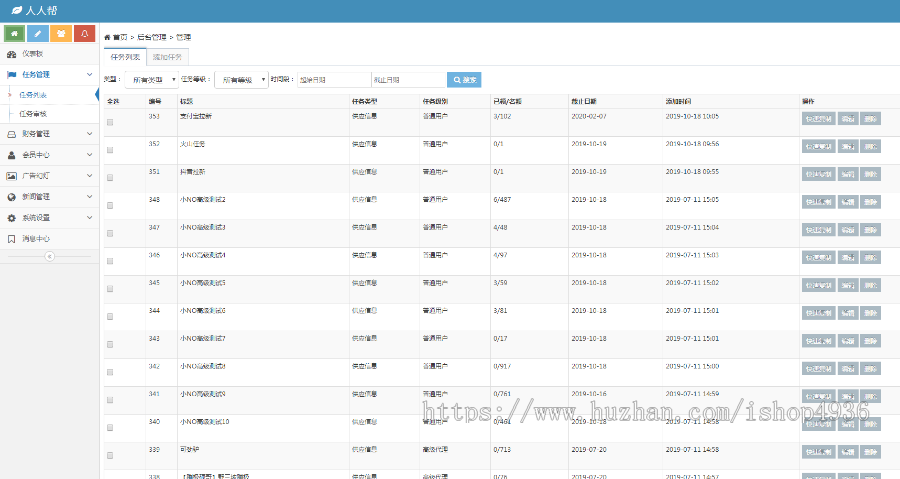The image size is (900, 479).
Task: Click the edit button for task 352
Action: coord(848,146)
